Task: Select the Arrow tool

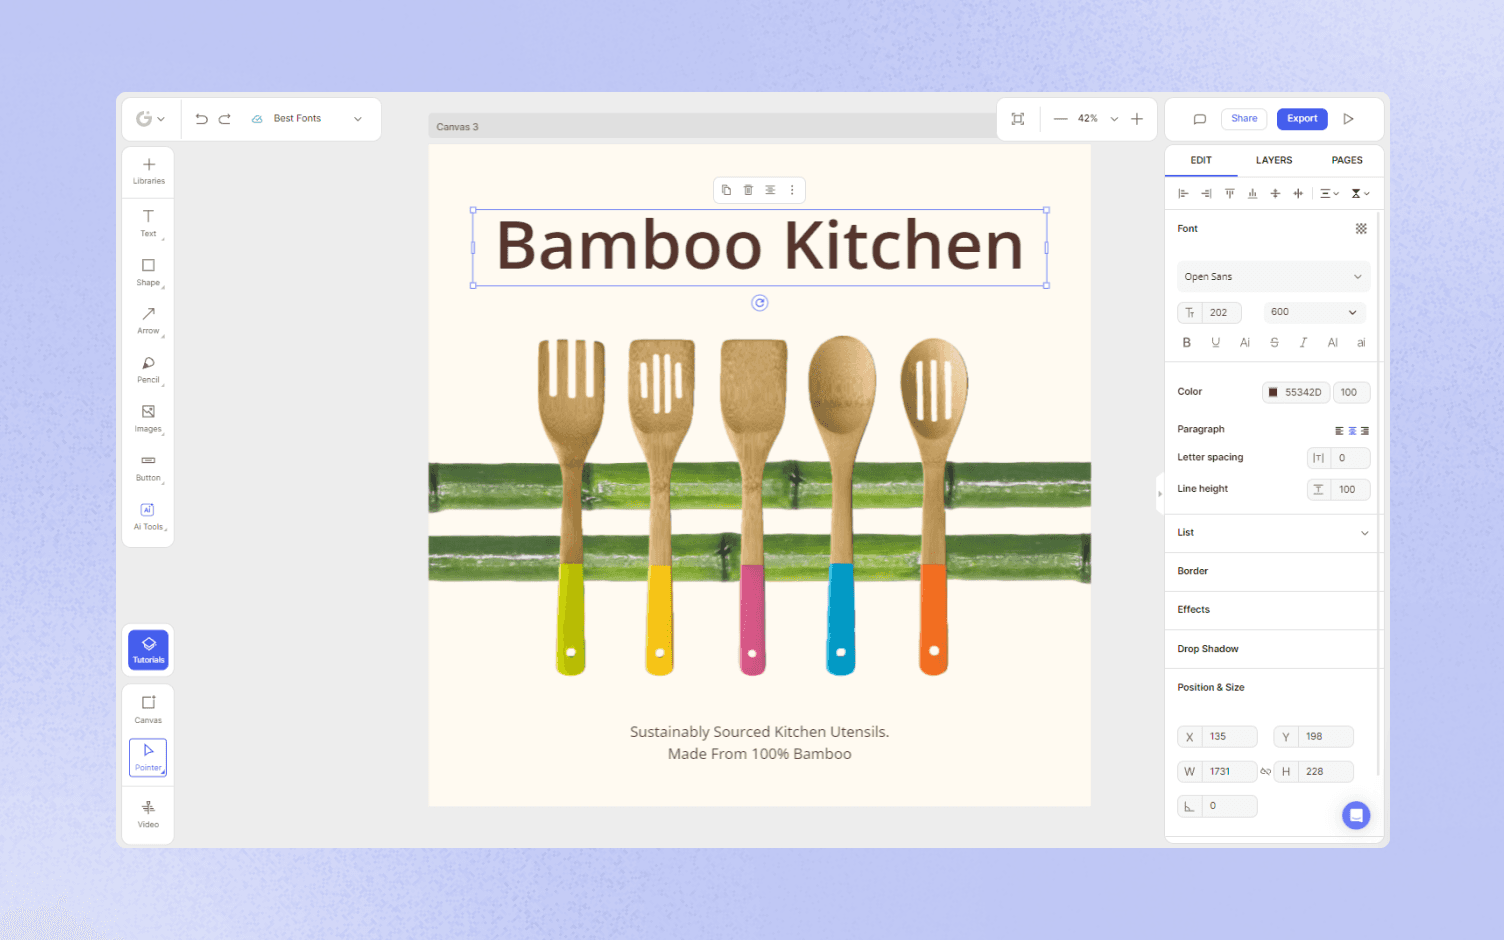Action: (x=148, y=321)
